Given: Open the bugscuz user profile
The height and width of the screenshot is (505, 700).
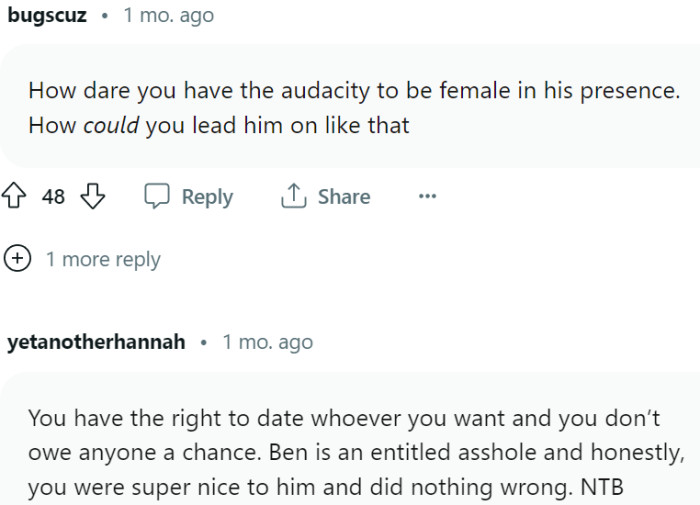Looking at the screenshot, I should 46,16.
